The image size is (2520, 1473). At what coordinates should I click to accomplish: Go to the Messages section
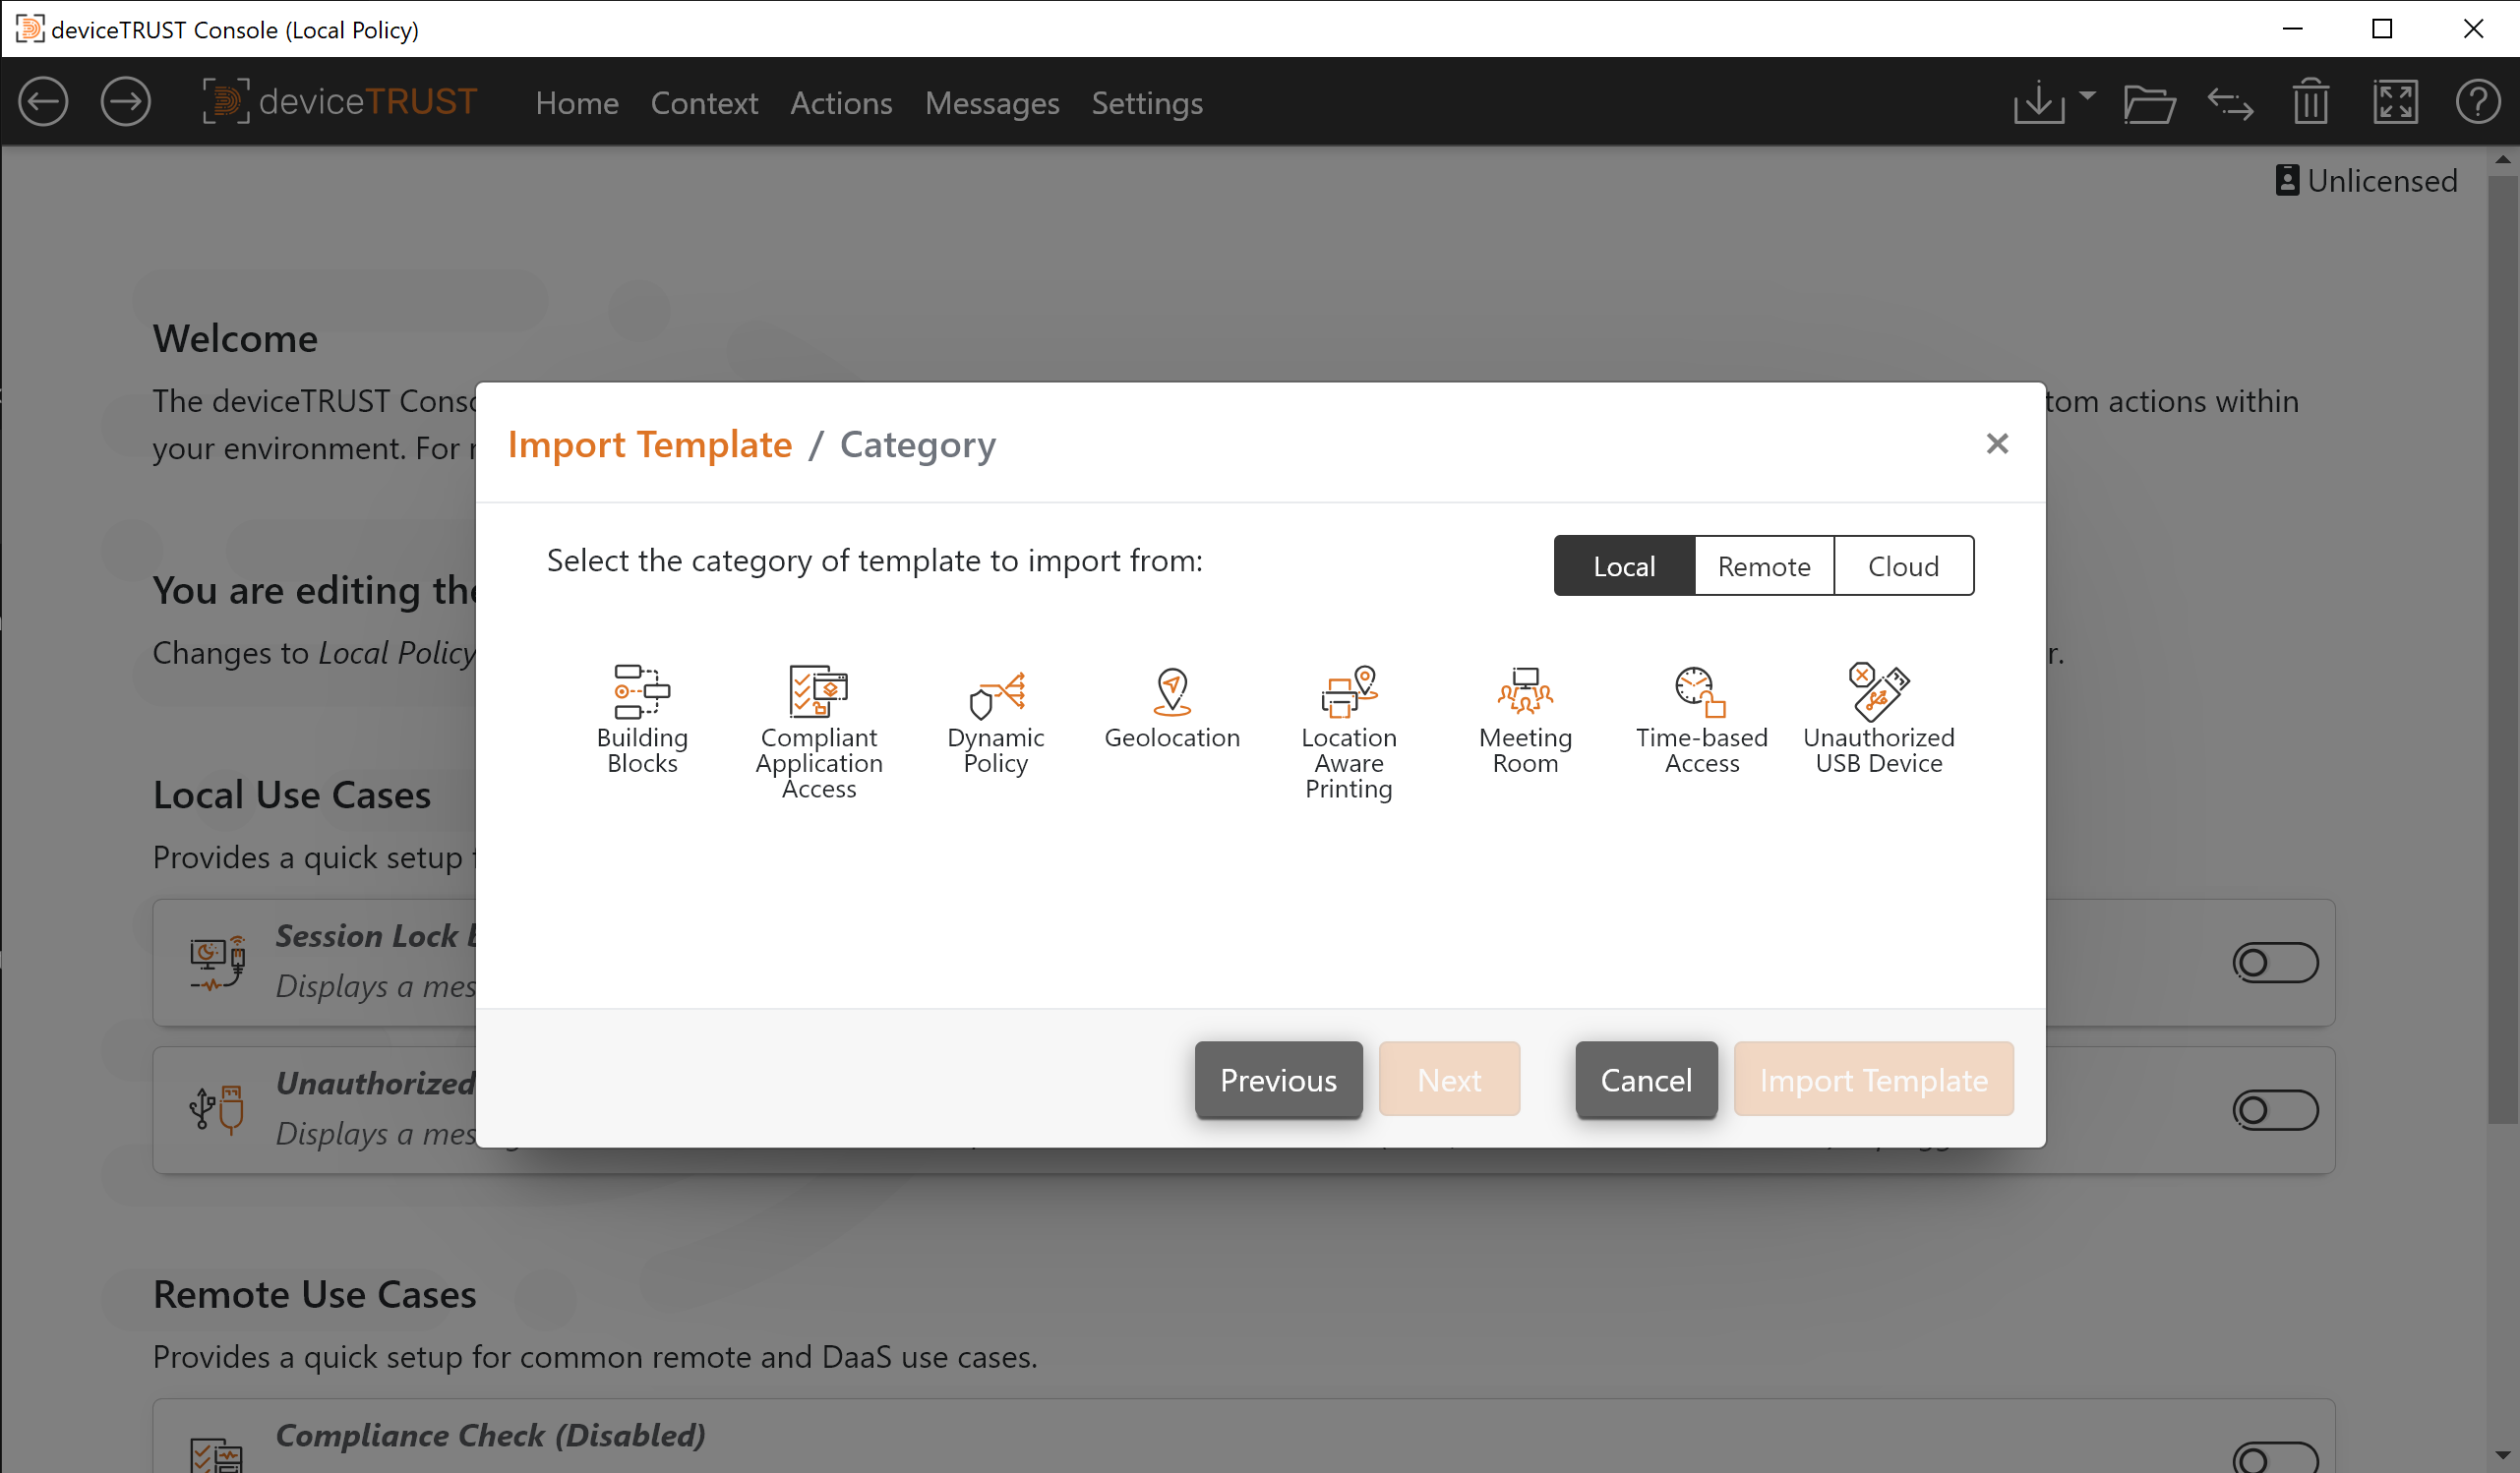coord(992,103)
